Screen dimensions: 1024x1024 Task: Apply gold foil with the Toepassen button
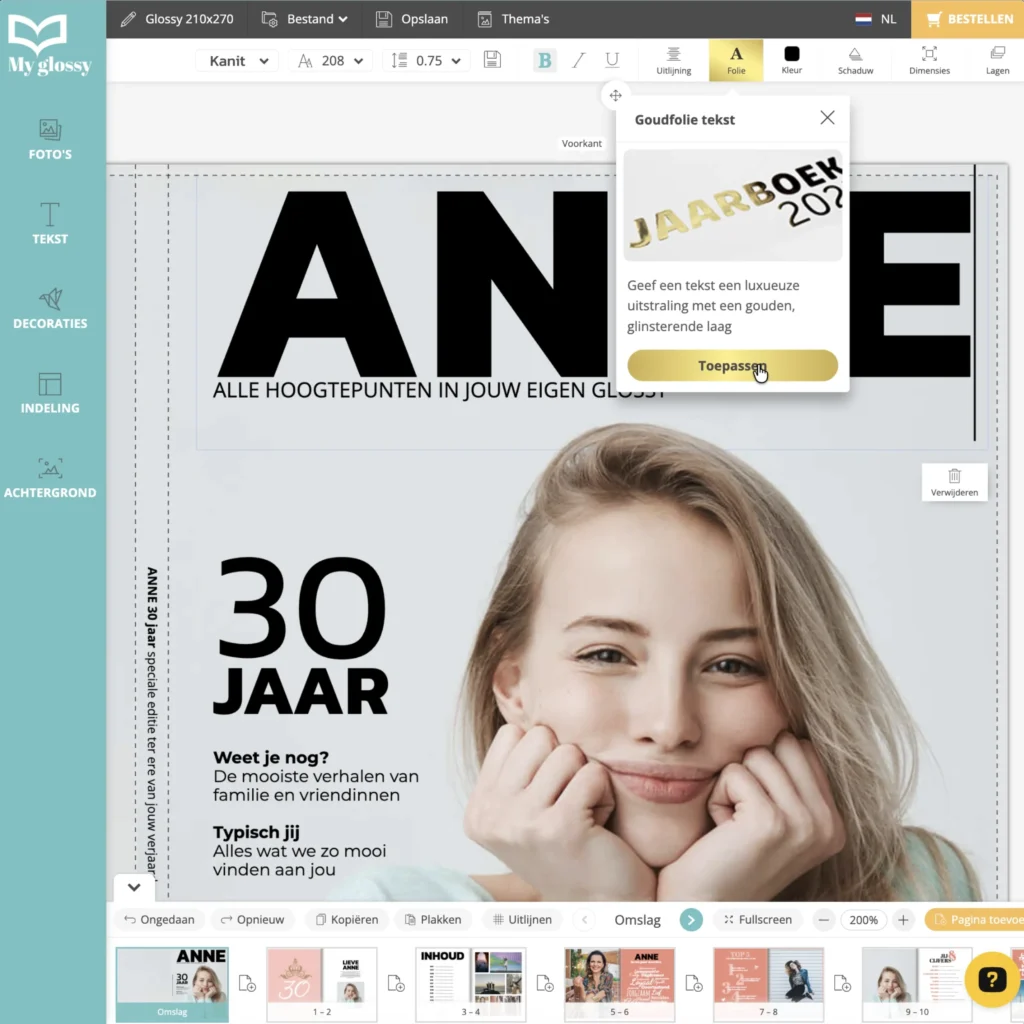[732, 365]
